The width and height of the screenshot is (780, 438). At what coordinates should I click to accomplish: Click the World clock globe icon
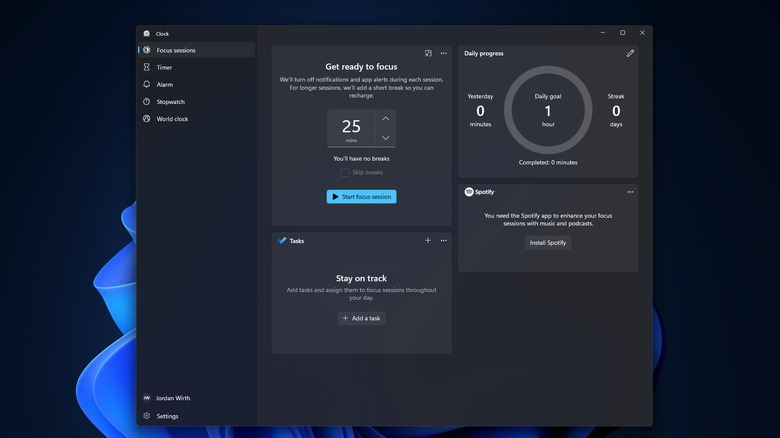(147, 119)
